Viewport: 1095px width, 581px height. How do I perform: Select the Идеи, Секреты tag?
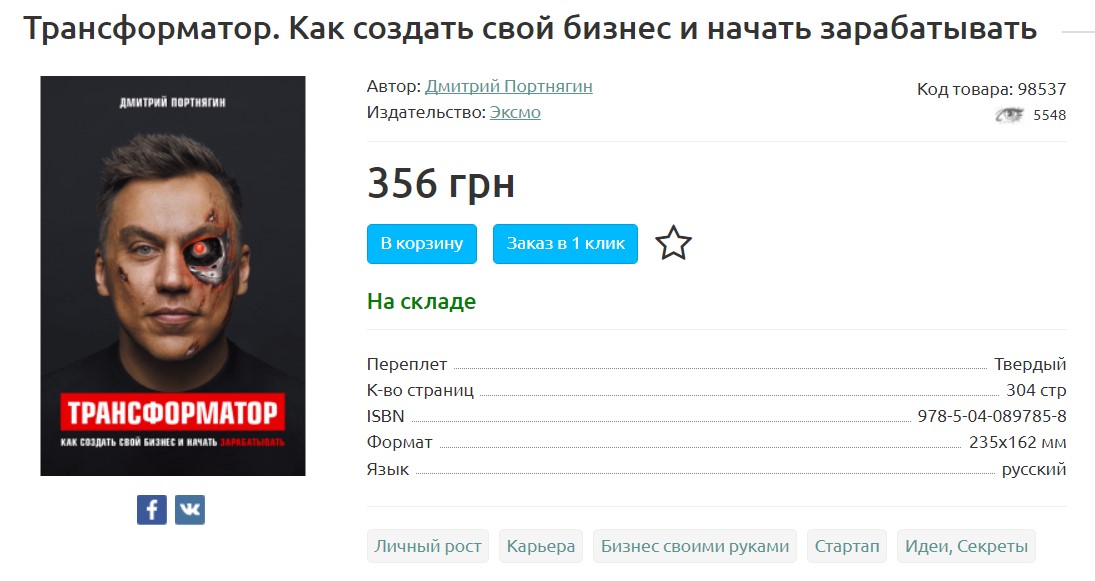[x=966, y=546]
